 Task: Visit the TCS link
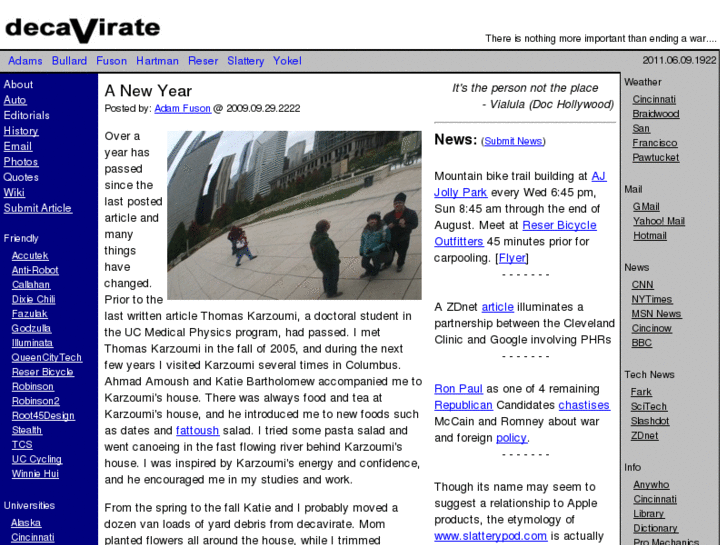22,444
